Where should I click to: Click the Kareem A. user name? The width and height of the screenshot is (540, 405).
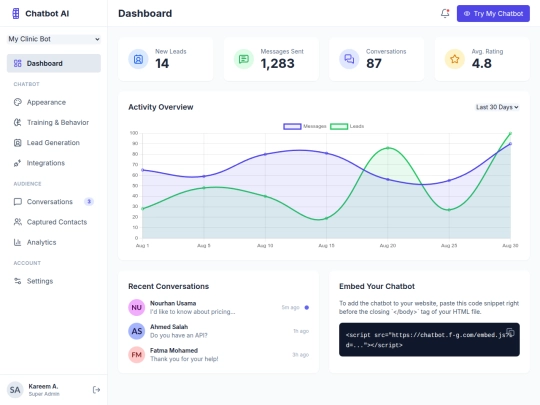click(43, 386)
